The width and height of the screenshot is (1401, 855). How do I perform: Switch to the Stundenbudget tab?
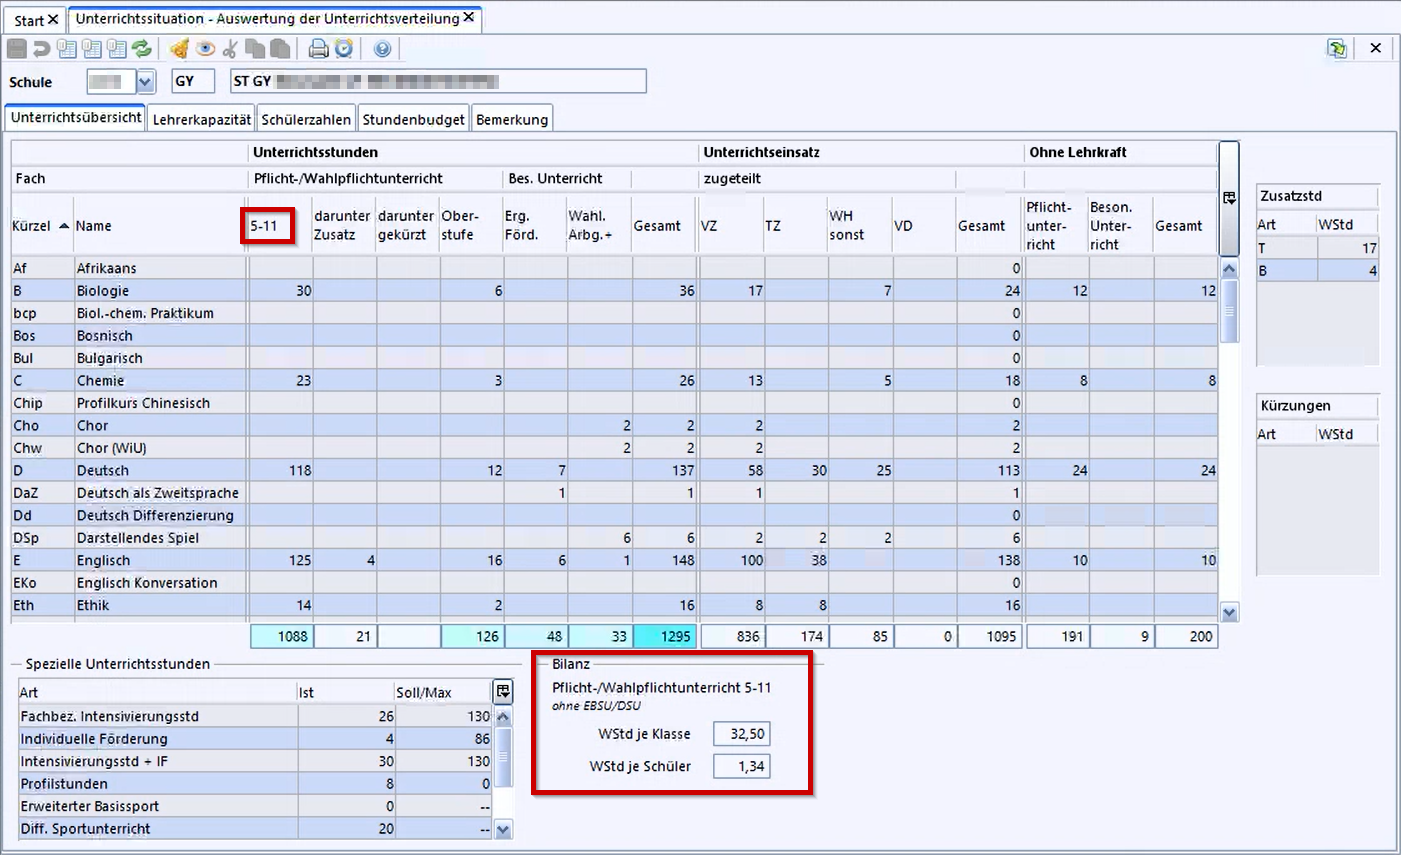(413, 119)
